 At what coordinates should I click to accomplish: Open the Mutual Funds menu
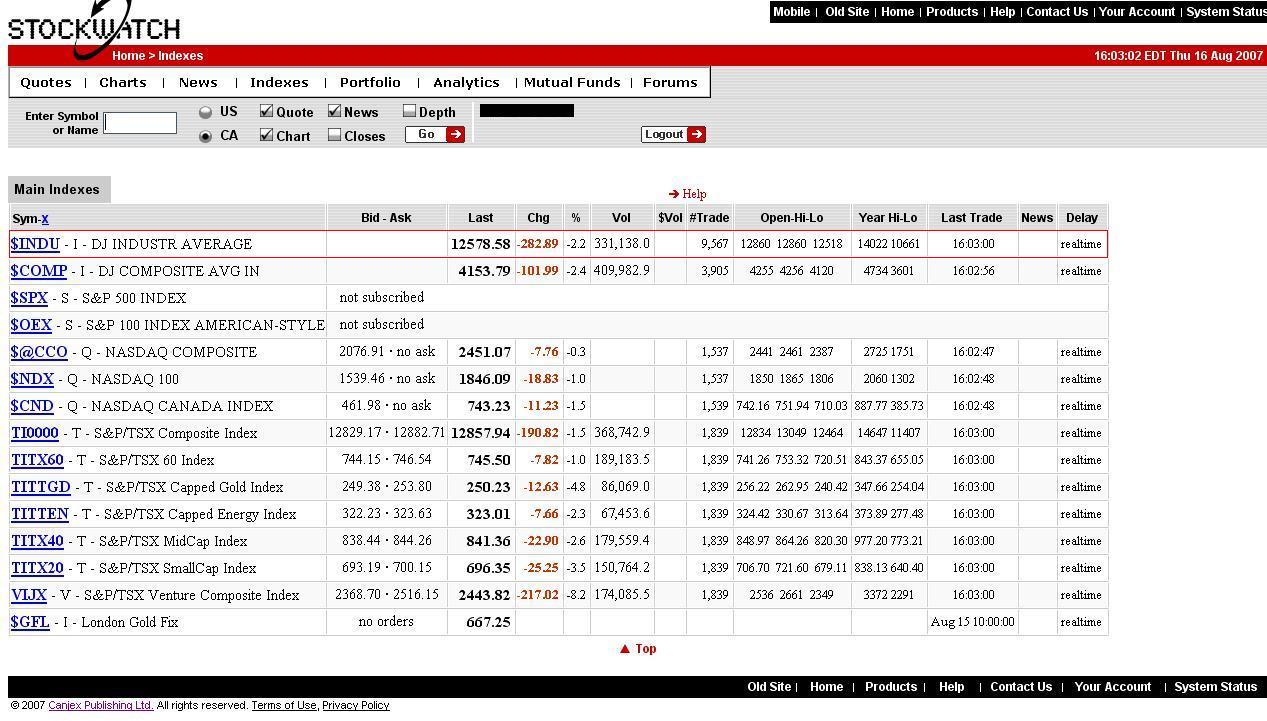(x=571, y=83)
